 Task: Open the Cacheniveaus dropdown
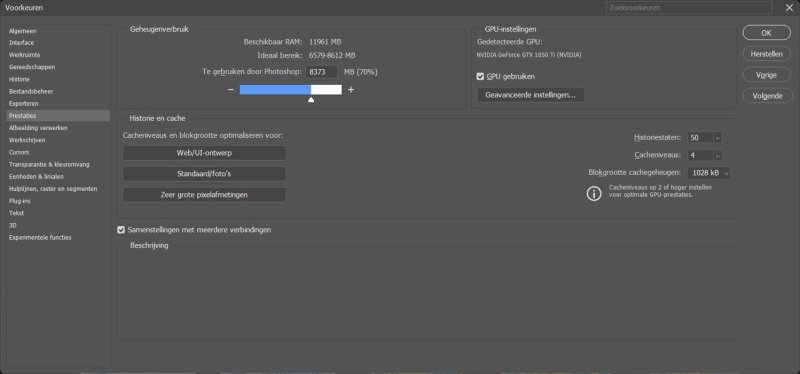(705, 155)
